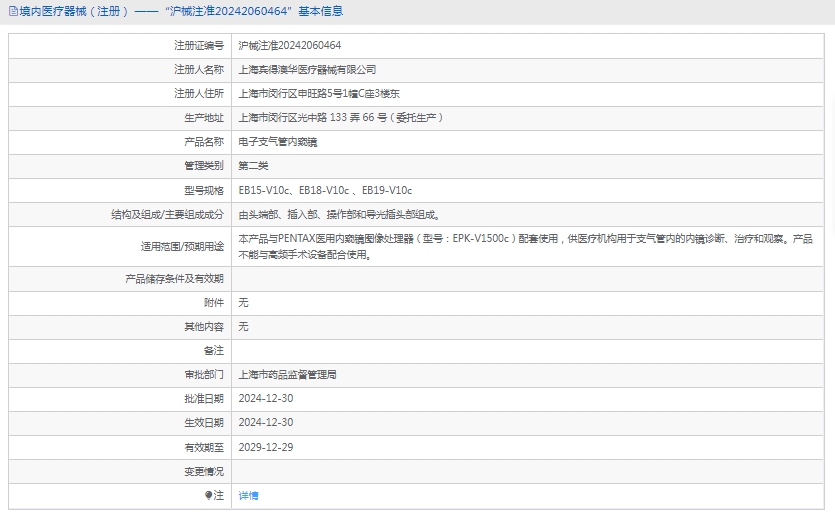The width and height of the screenshot is (835, 517).
Task: Click the bullet icon beside the 注 label
Action: click(209, 495)
